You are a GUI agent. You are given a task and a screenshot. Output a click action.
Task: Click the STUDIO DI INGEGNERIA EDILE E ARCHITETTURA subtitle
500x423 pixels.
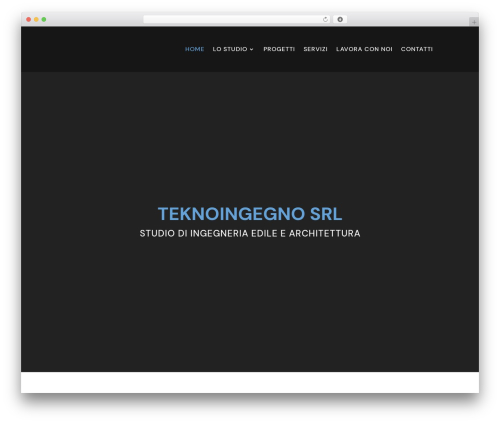(x=250, y=233)
